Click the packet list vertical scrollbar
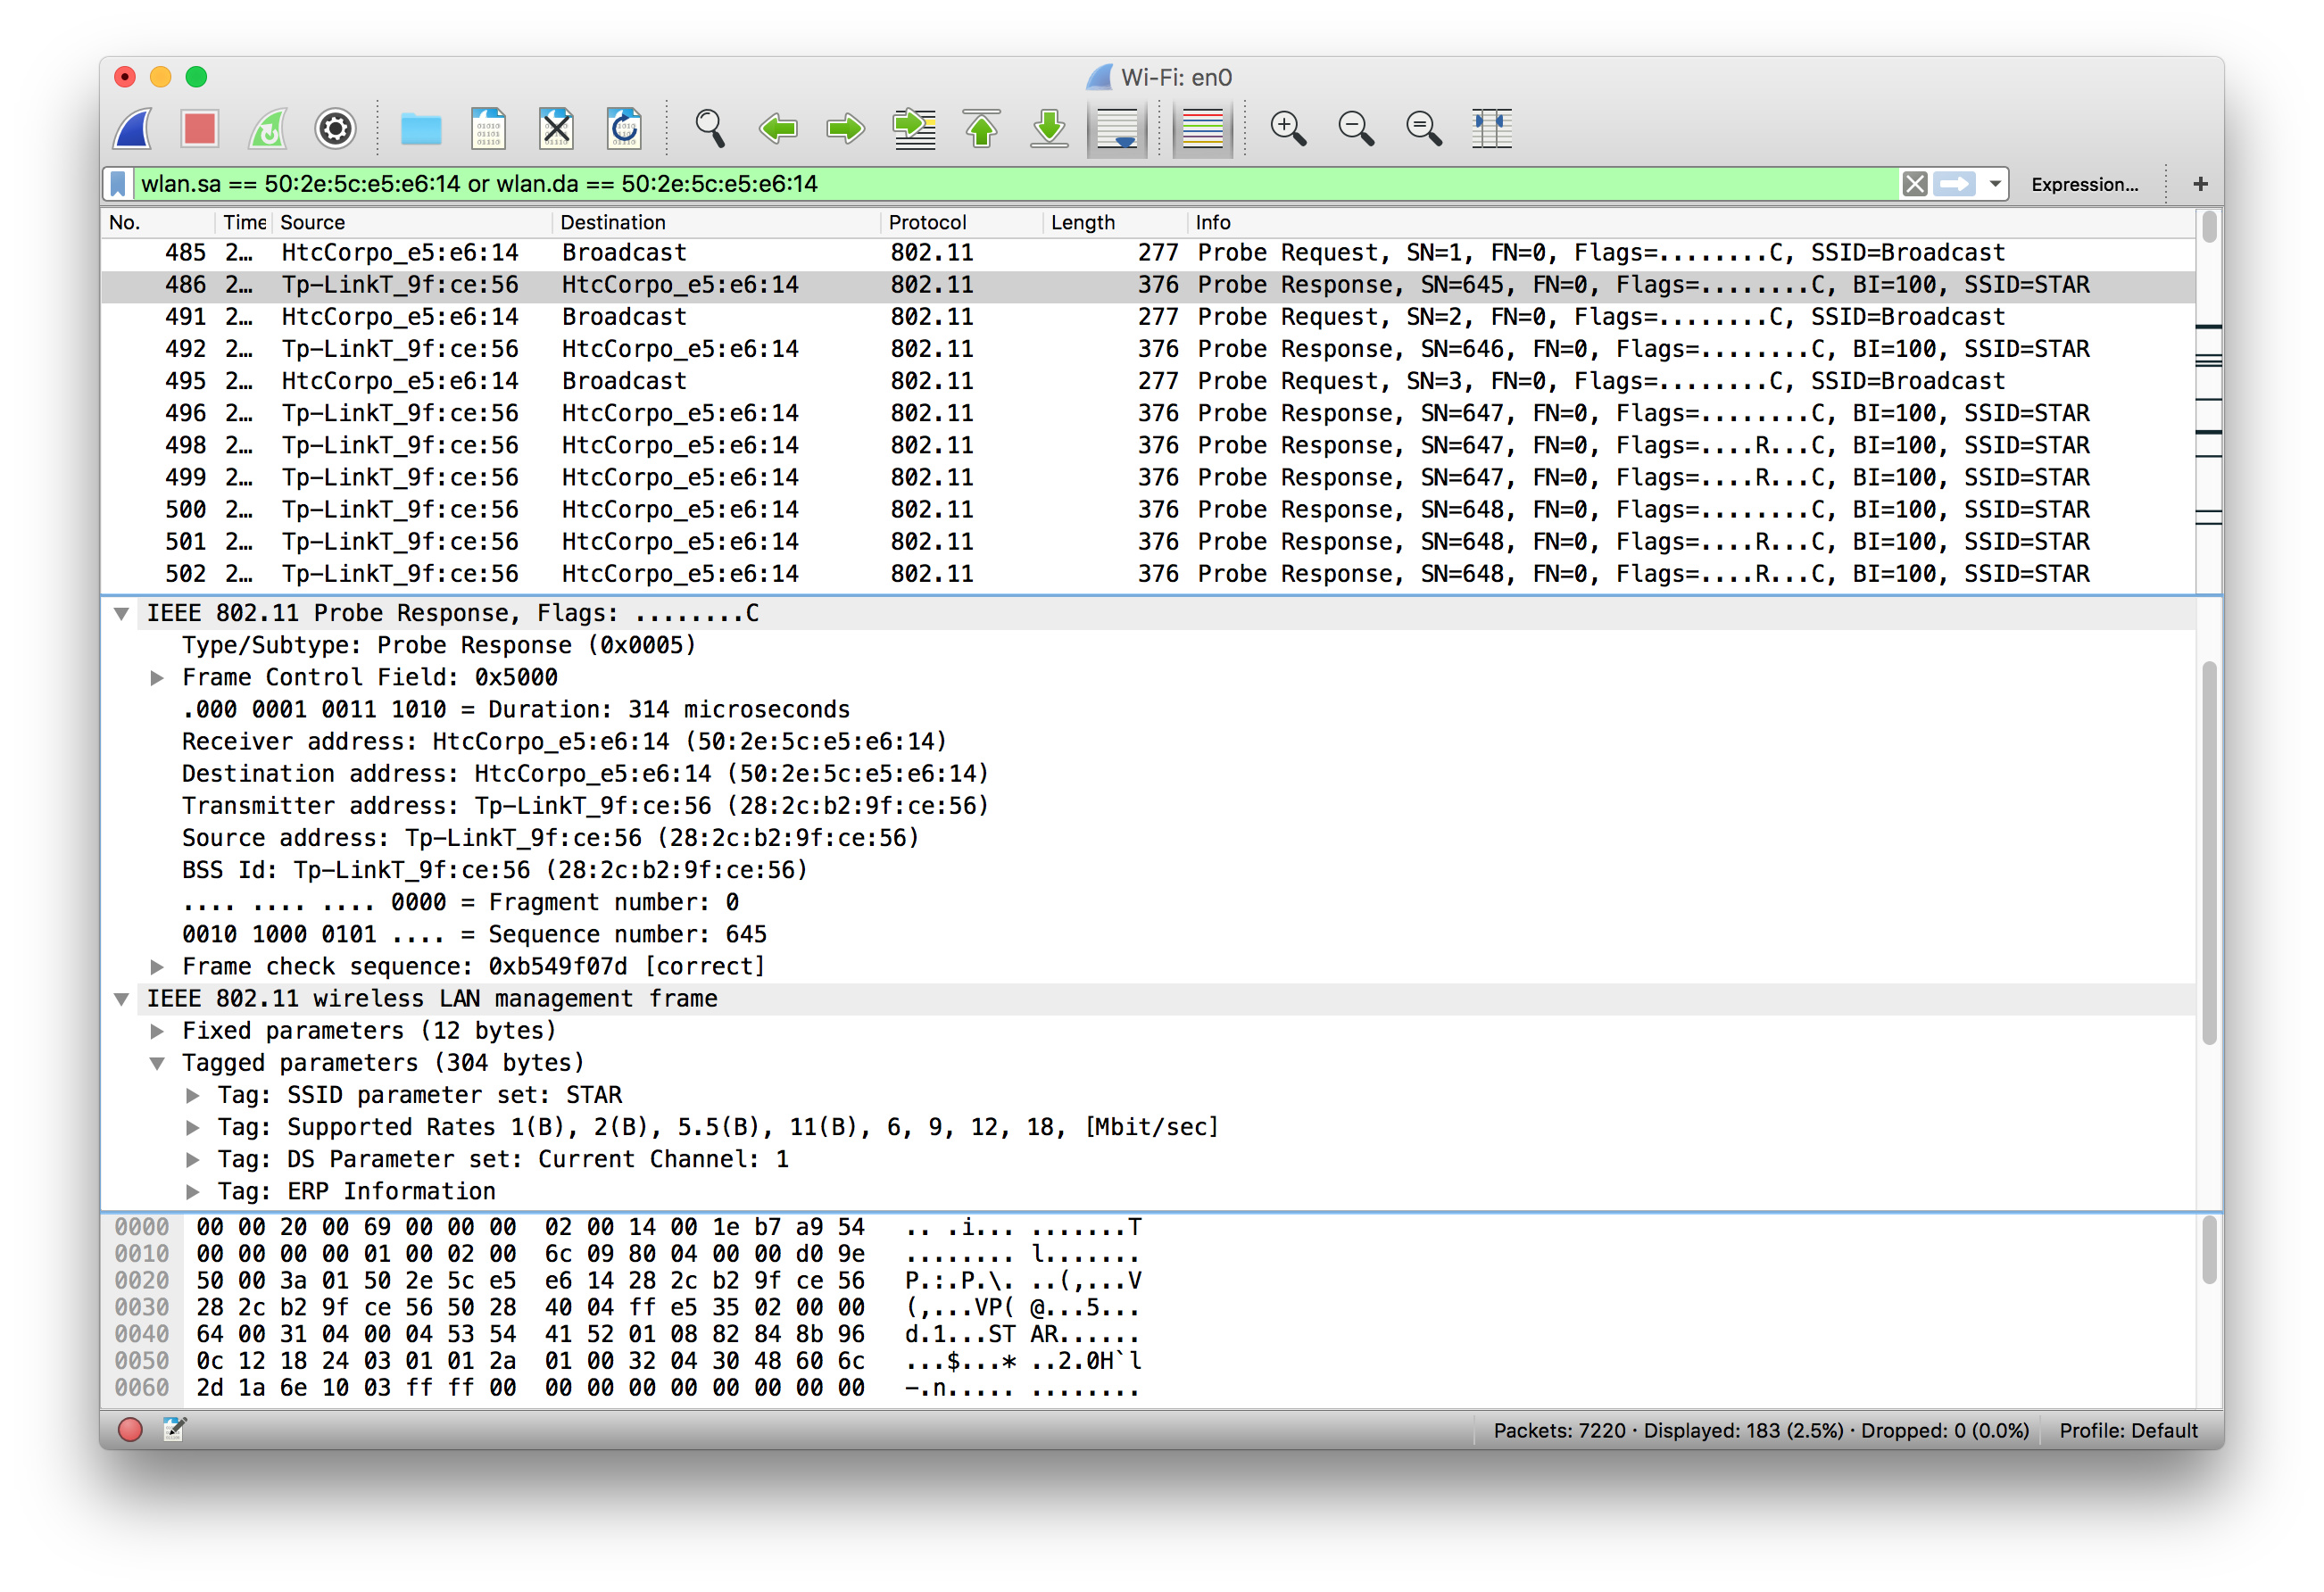The width and height of the screenshot is (2324, 1592). coord(2209,227)
